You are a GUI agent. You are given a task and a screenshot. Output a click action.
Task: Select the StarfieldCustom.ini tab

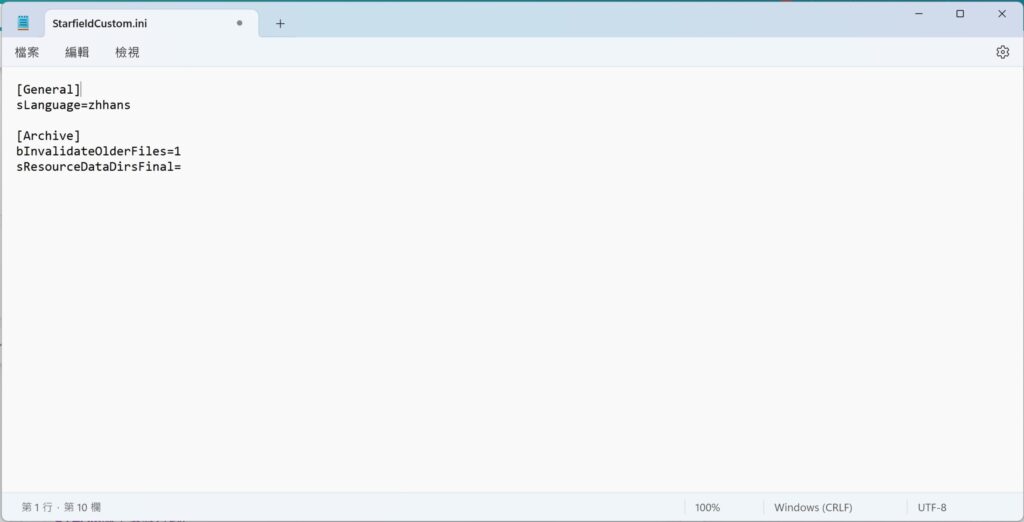coord(150,24)
